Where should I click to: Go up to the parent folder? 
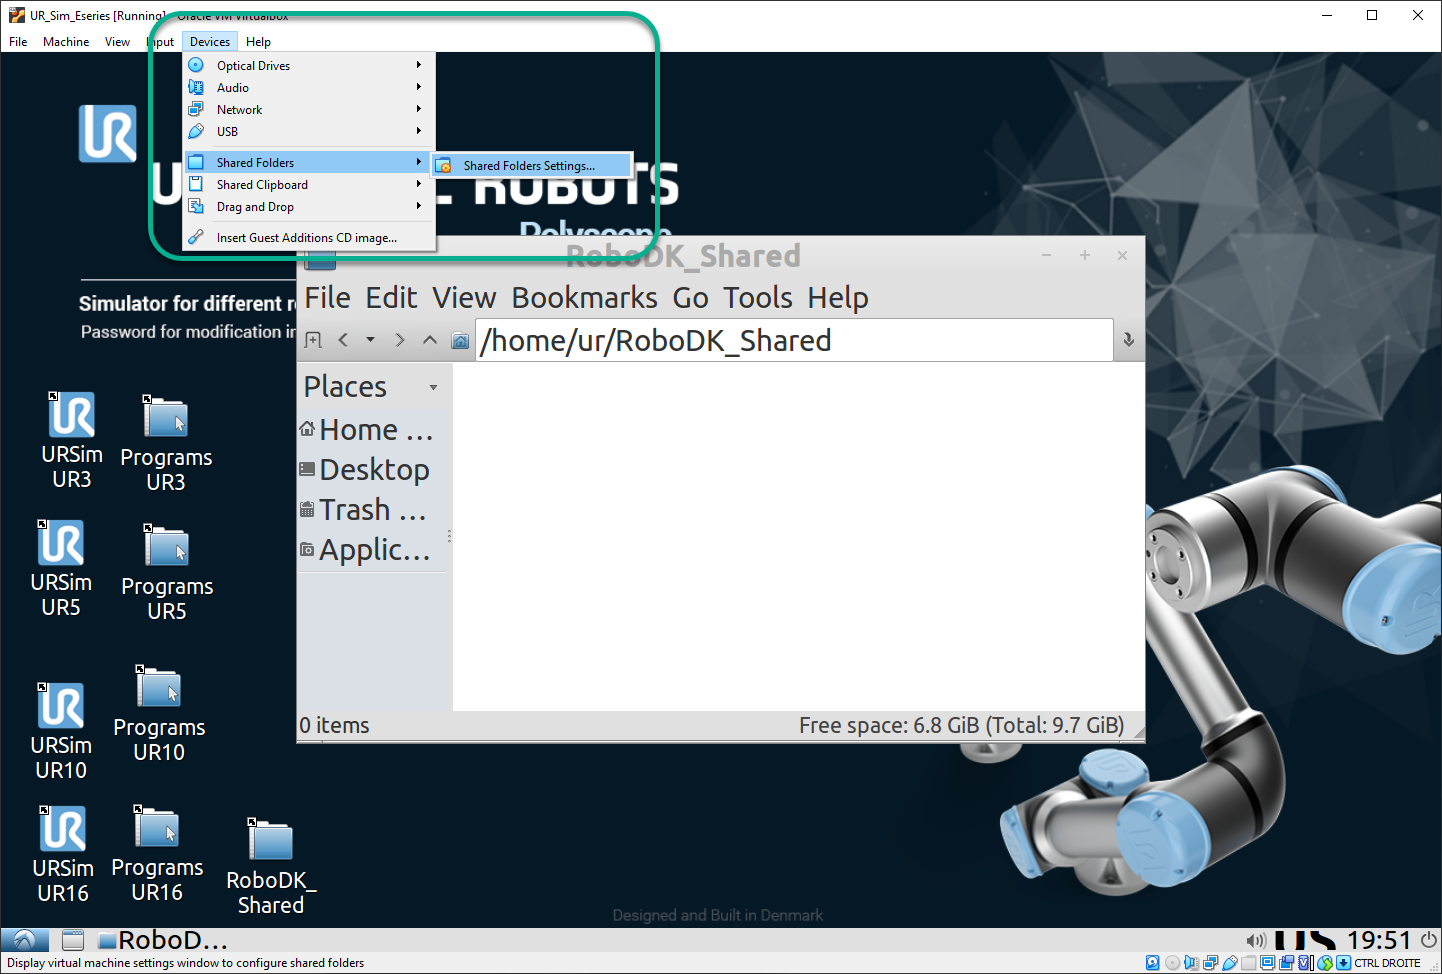click(430, 340)
